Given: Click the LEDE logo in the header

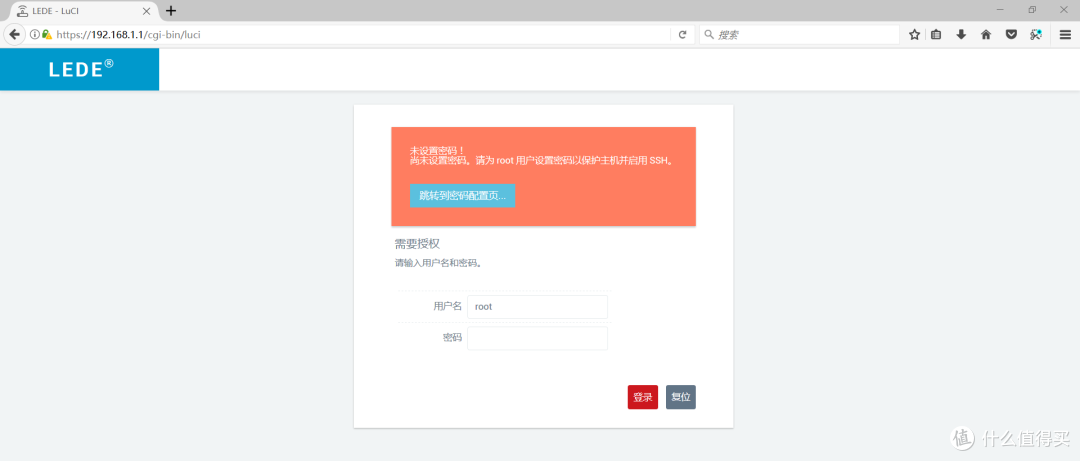Looking at the screenshot, I should [x=81, y=69].
